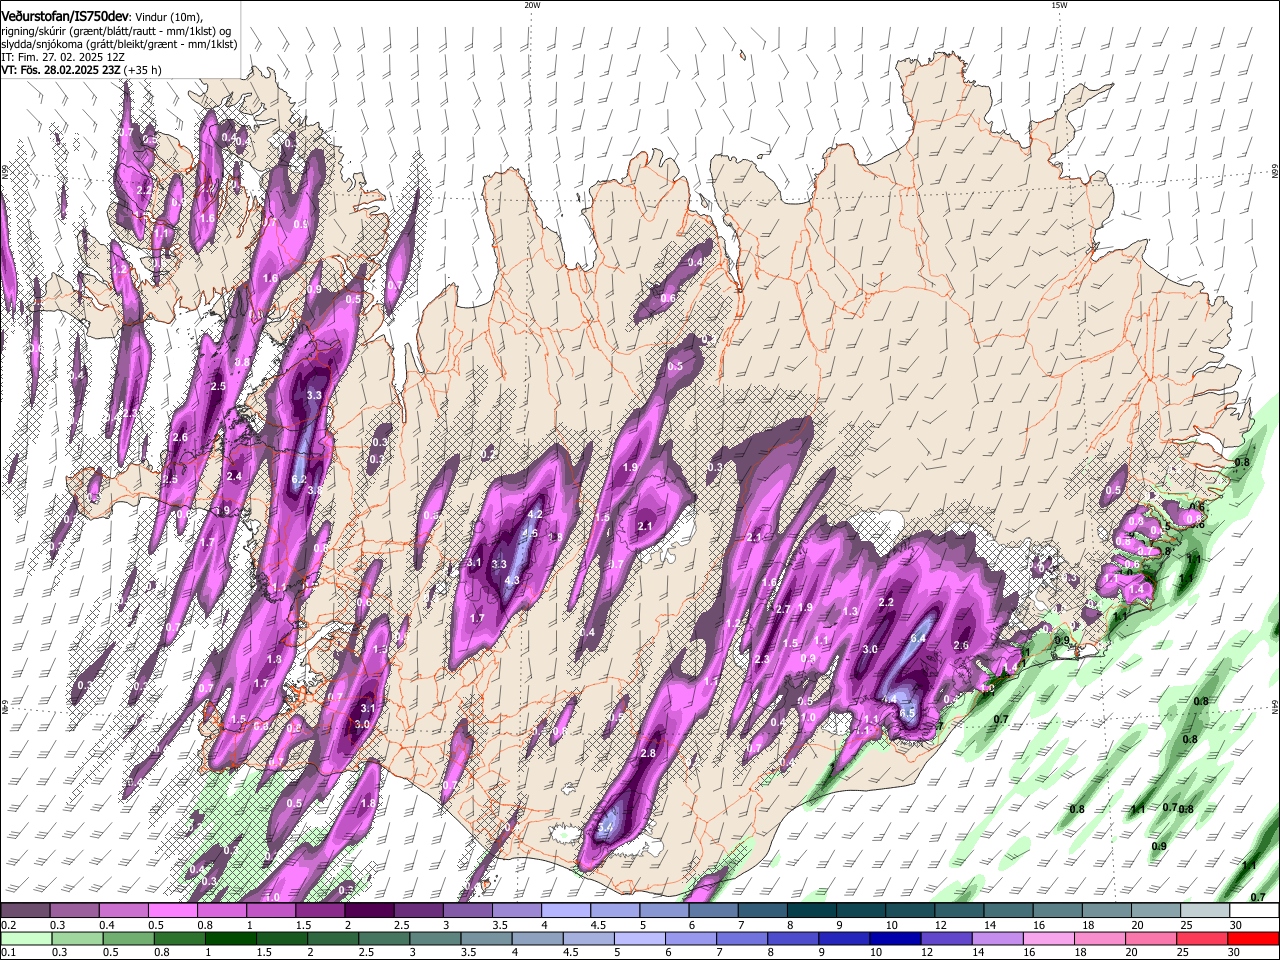The image size is (1280, 960).
Task: Click the '20W' longitude label
Action: [x=532, y=5]
